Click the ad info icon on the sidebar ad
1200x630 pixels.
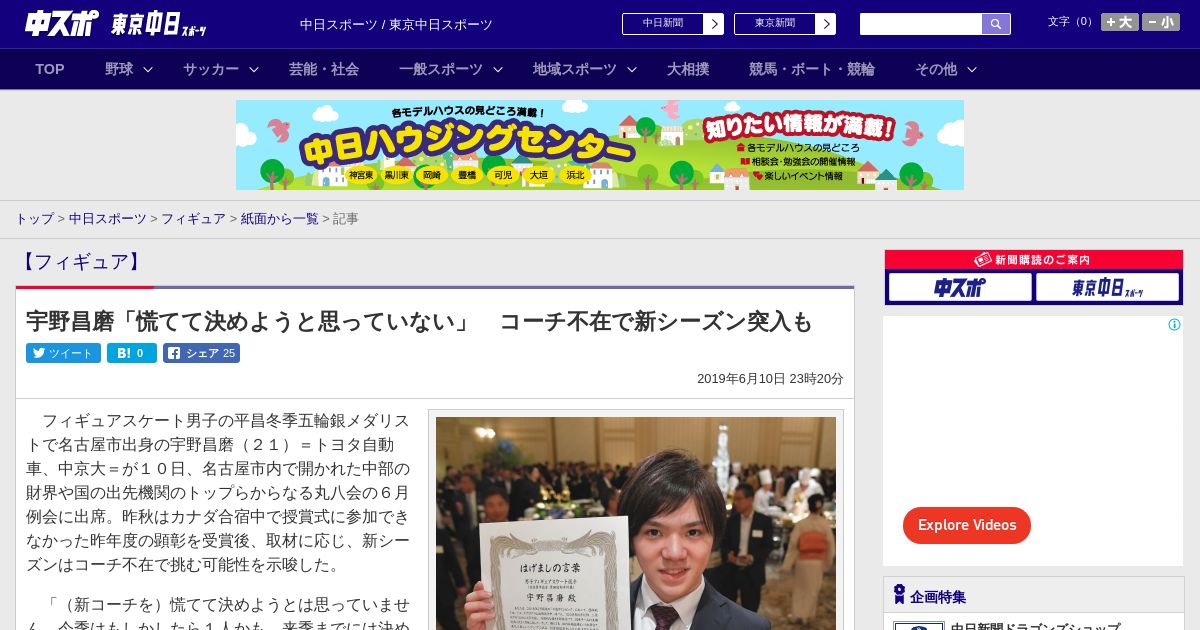pos(1174,325)
